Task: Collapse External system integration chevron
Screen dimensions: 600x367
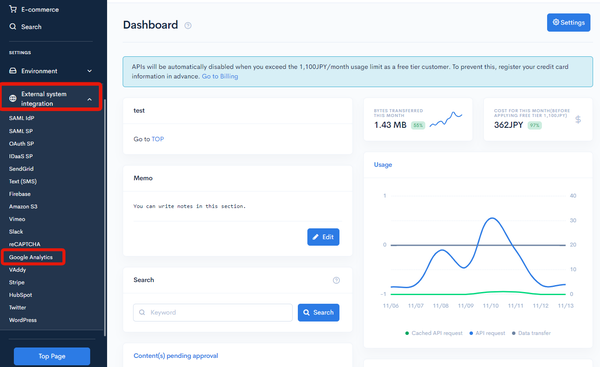Action: [x=90, y=99]
